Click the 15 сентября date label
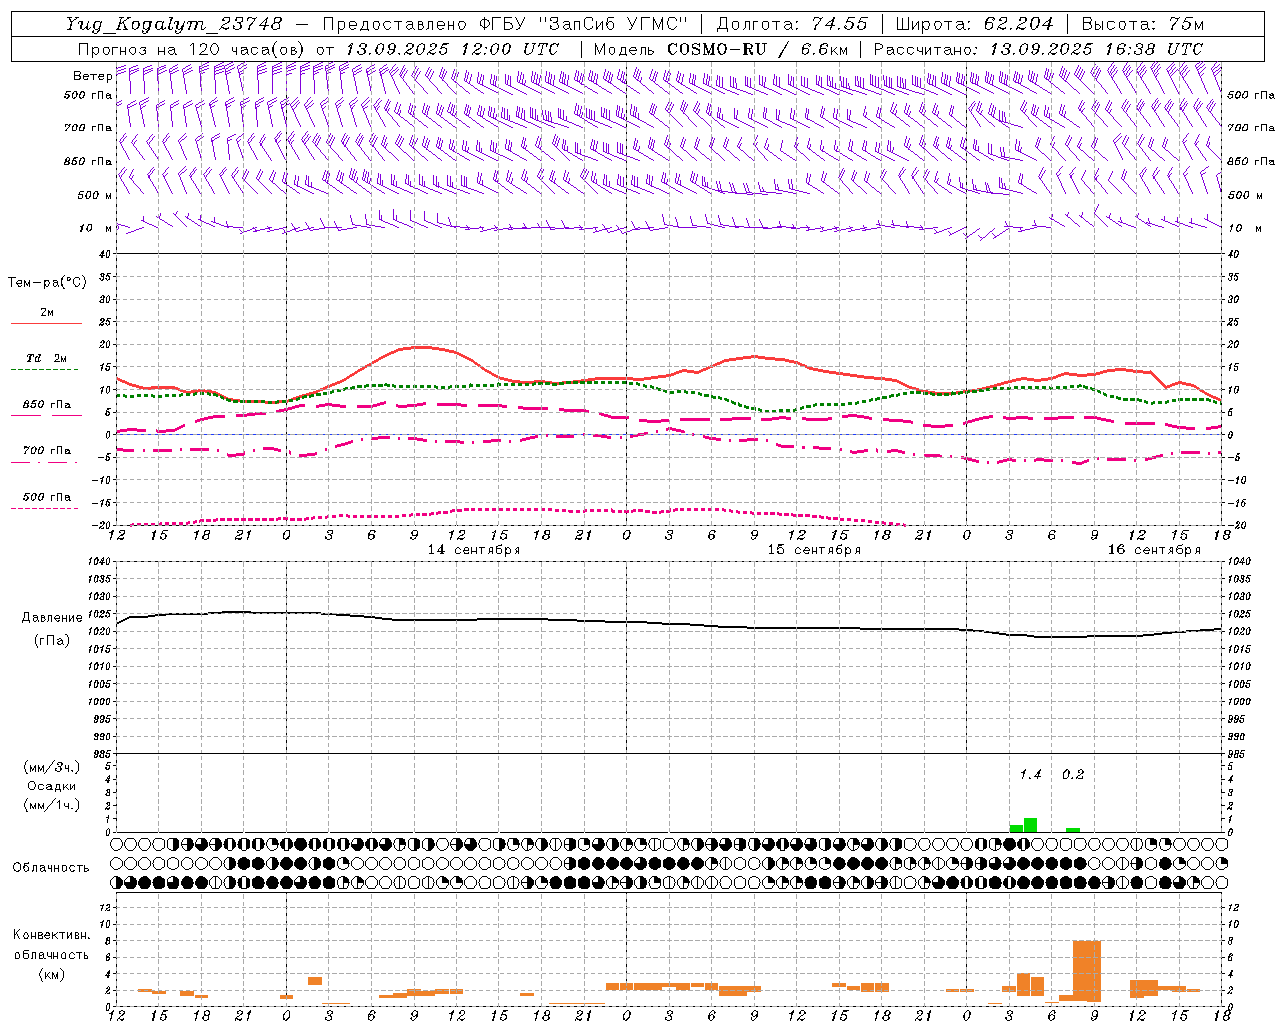This screenshot has height=1024, width=1280. pyautogui.click(x=814, y=550)
